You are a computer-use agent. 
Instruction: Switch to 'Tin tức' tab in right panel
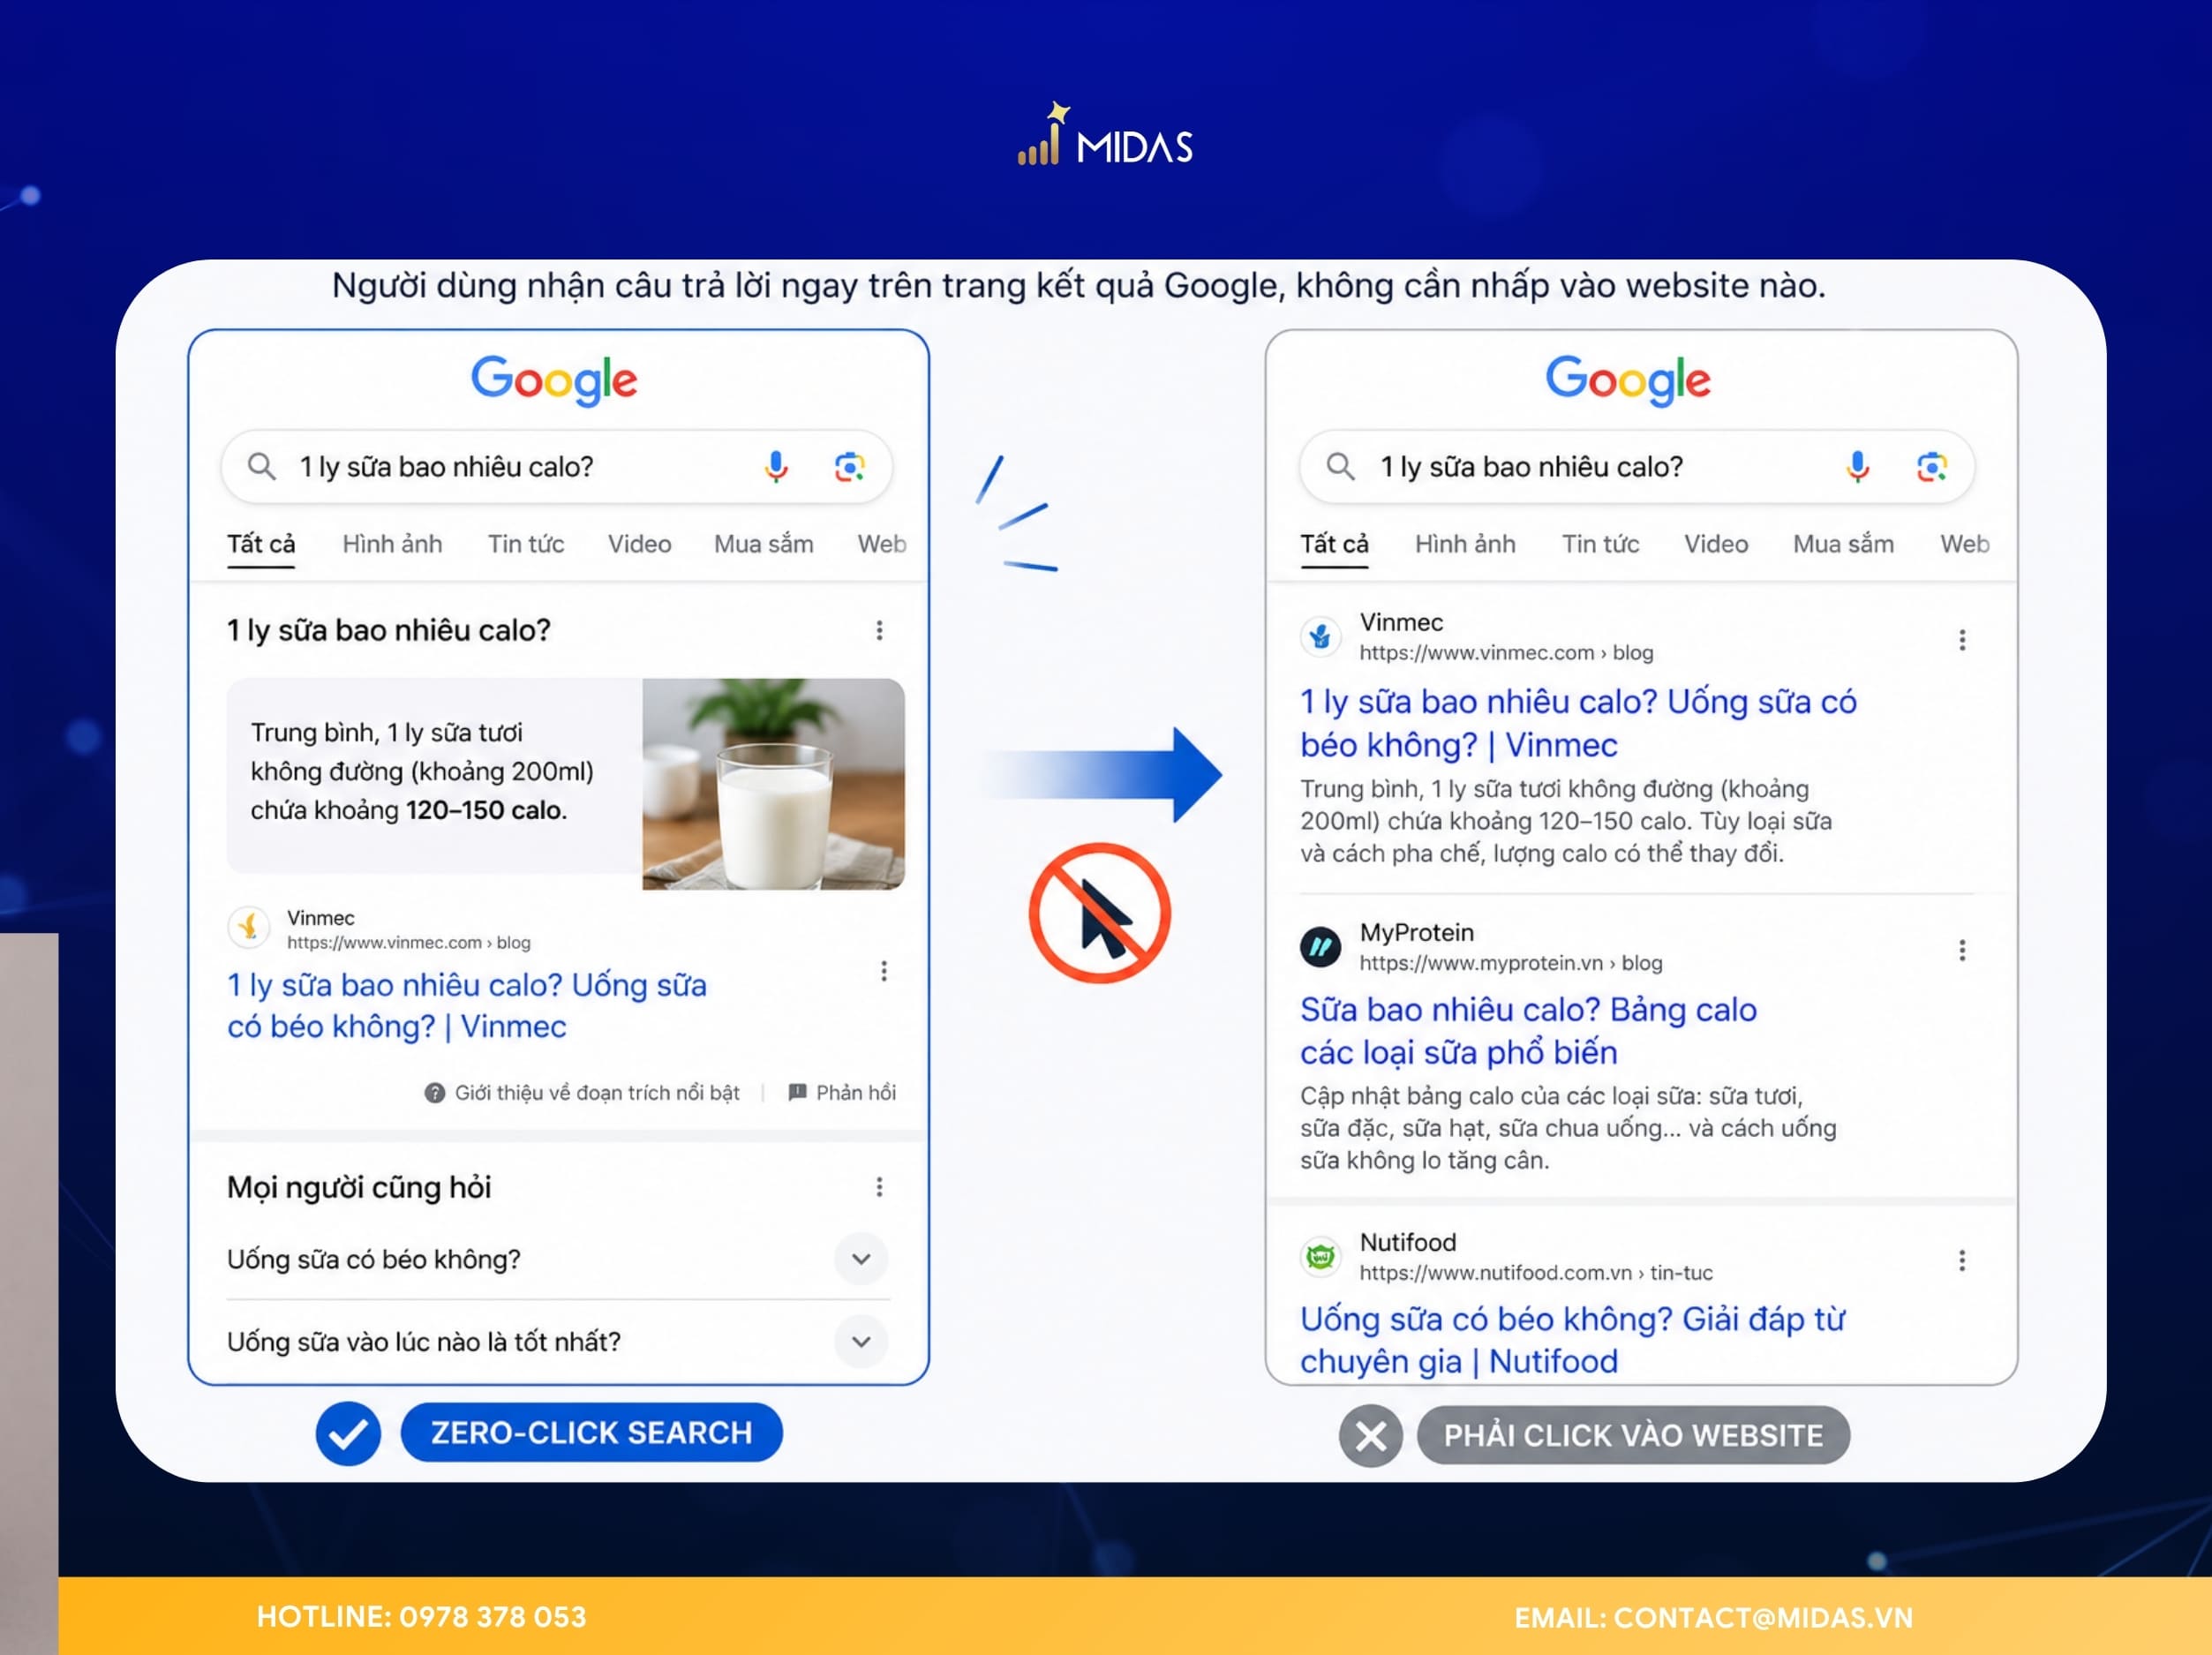(1601, 544)
